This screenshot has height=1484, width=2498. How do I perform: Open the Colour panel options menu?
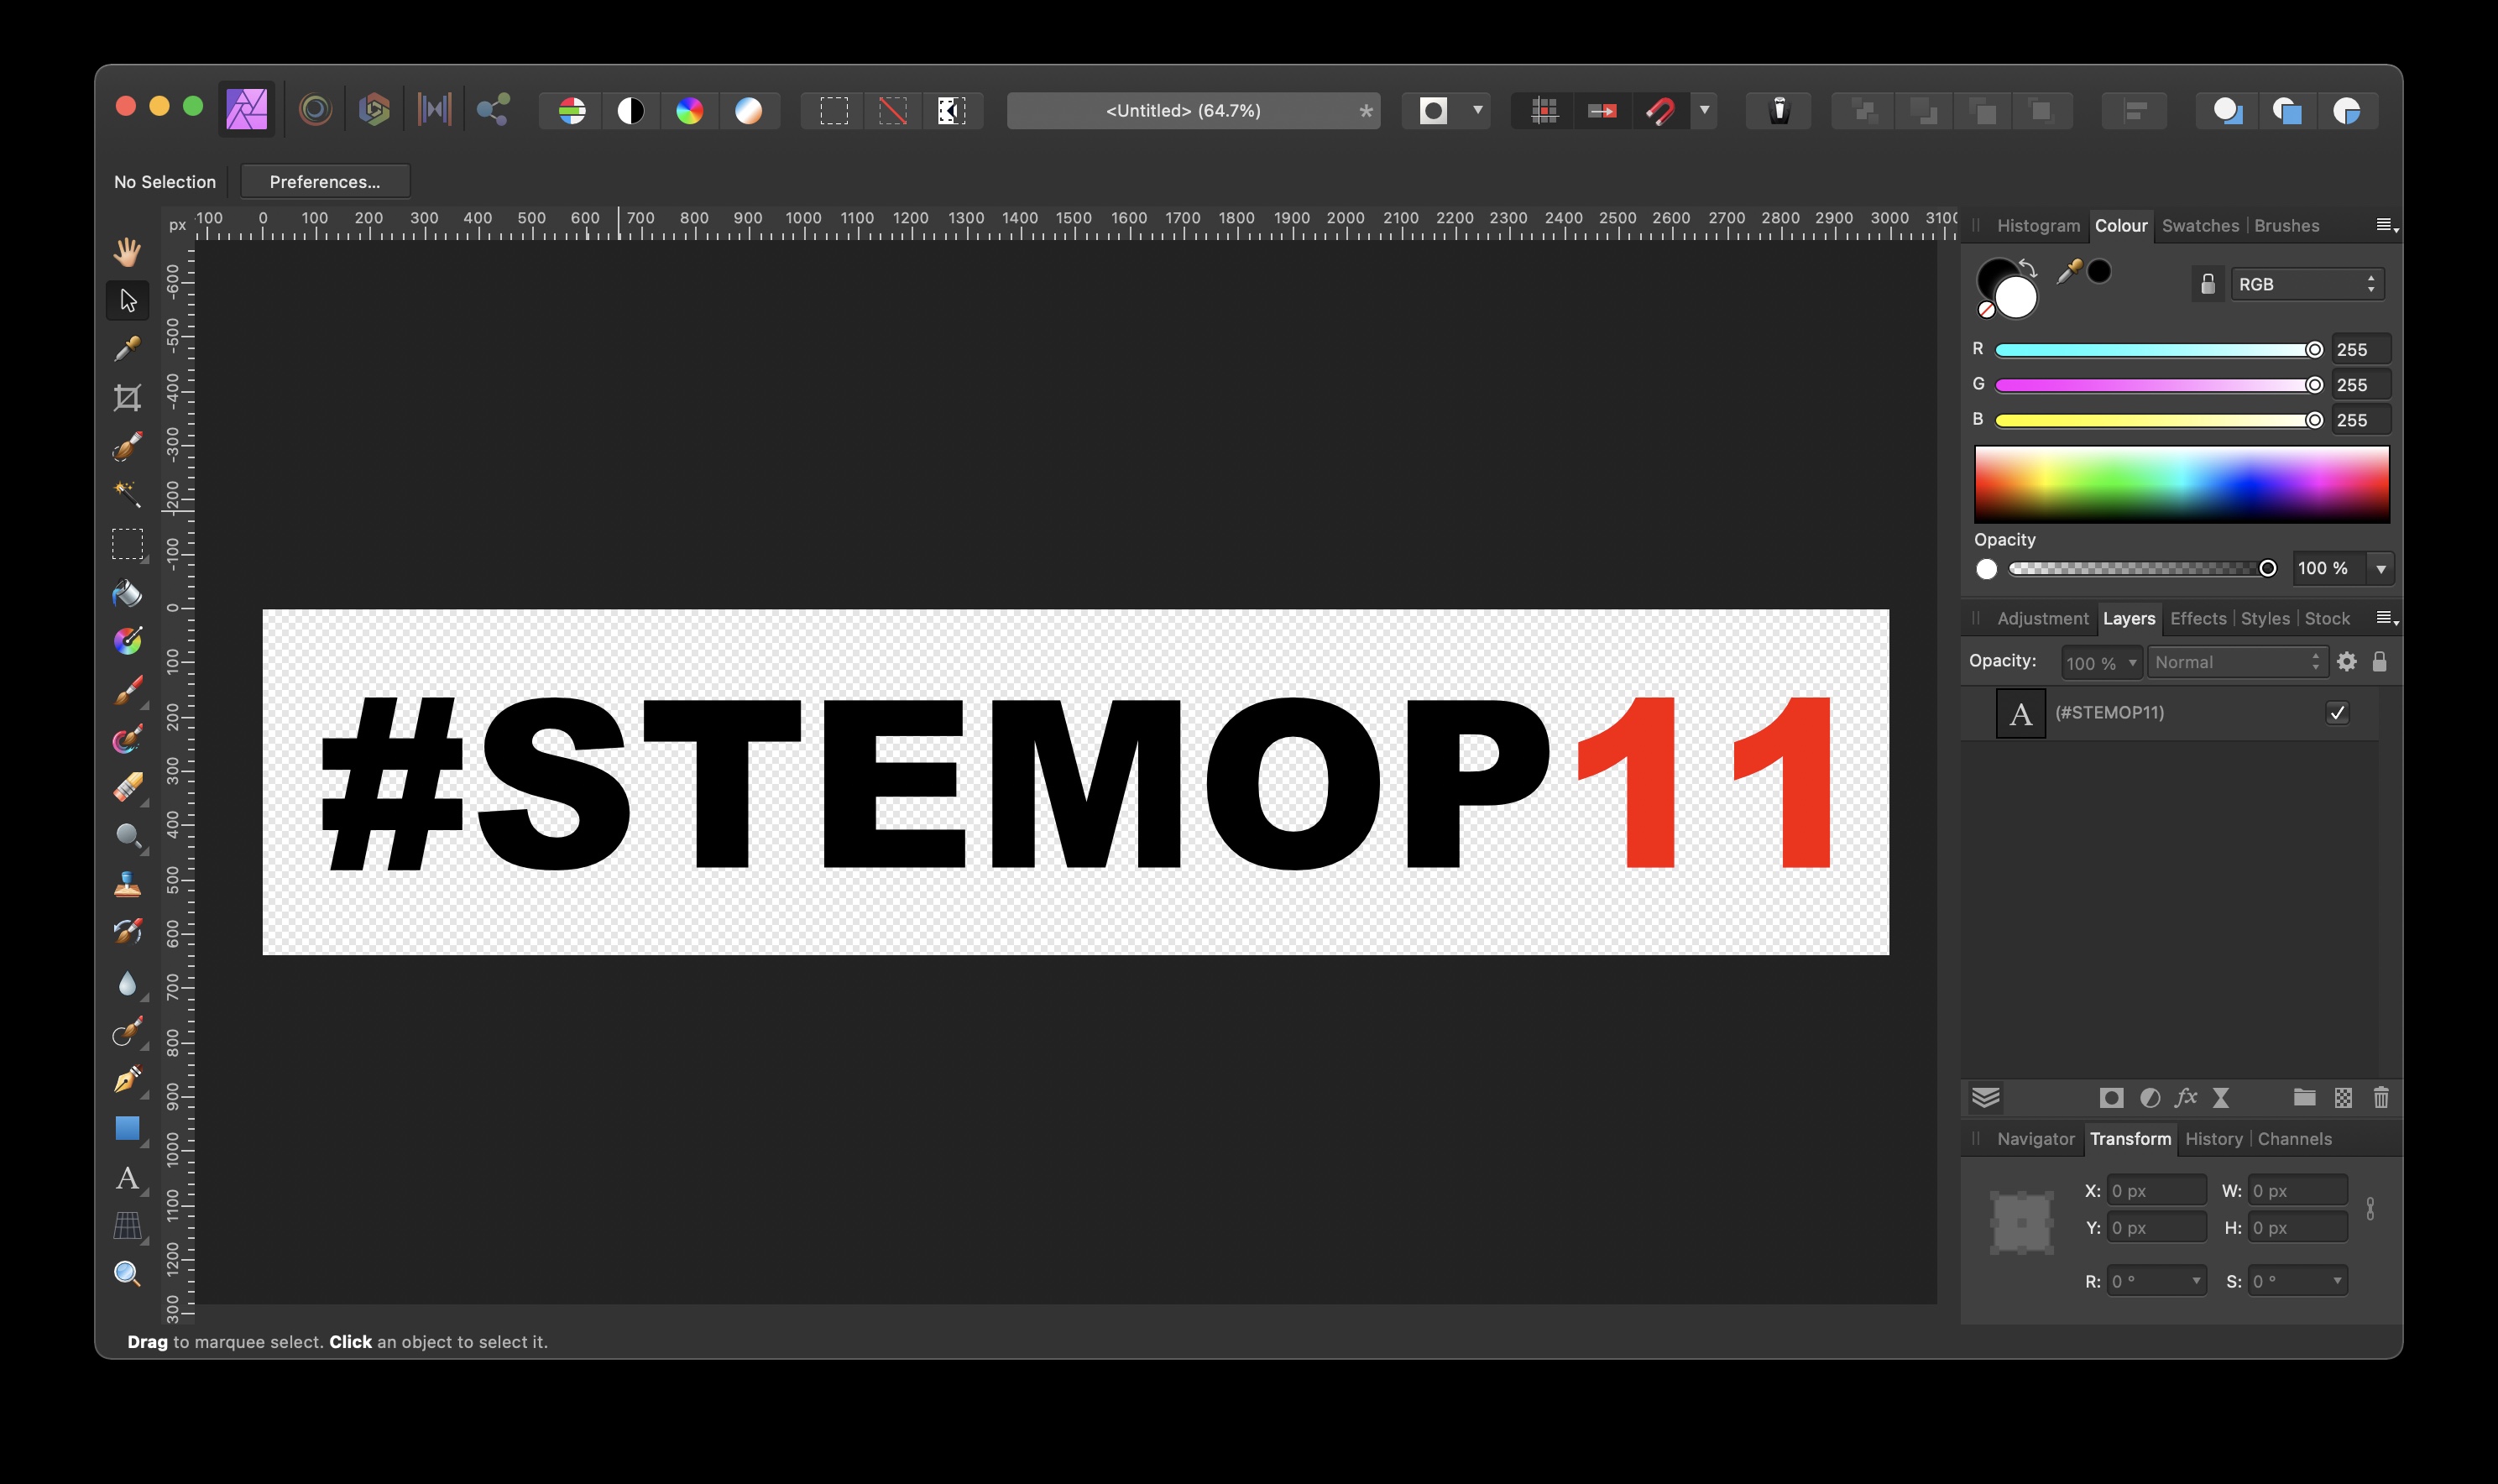tap(2386, 226)
